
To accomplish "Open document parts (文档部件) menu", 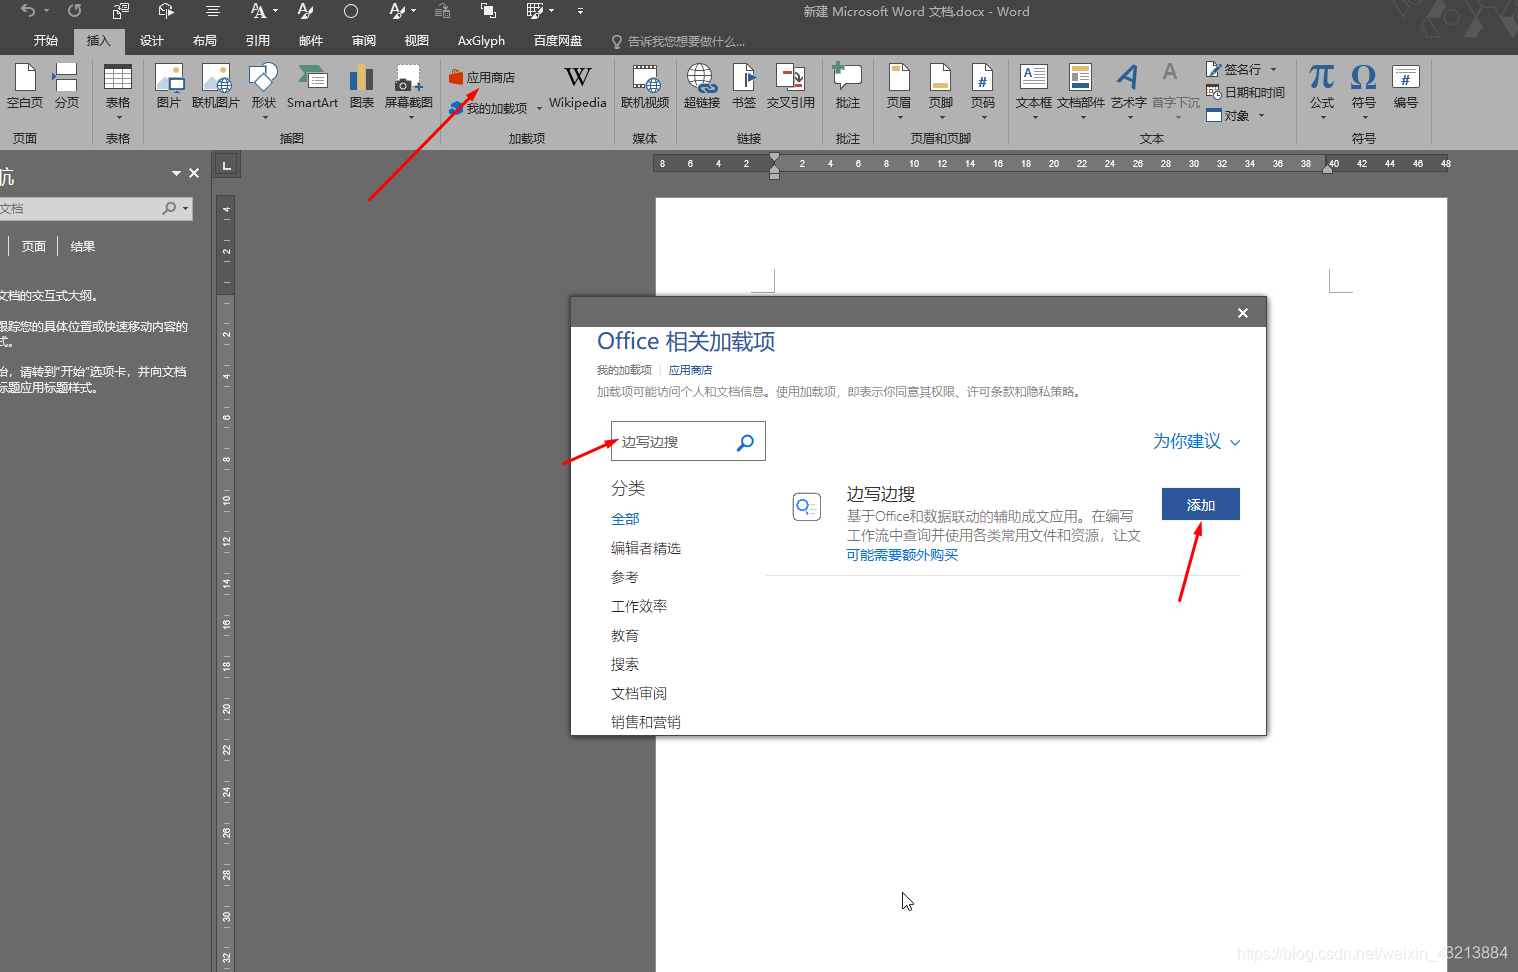I will tap(1081, 90).
